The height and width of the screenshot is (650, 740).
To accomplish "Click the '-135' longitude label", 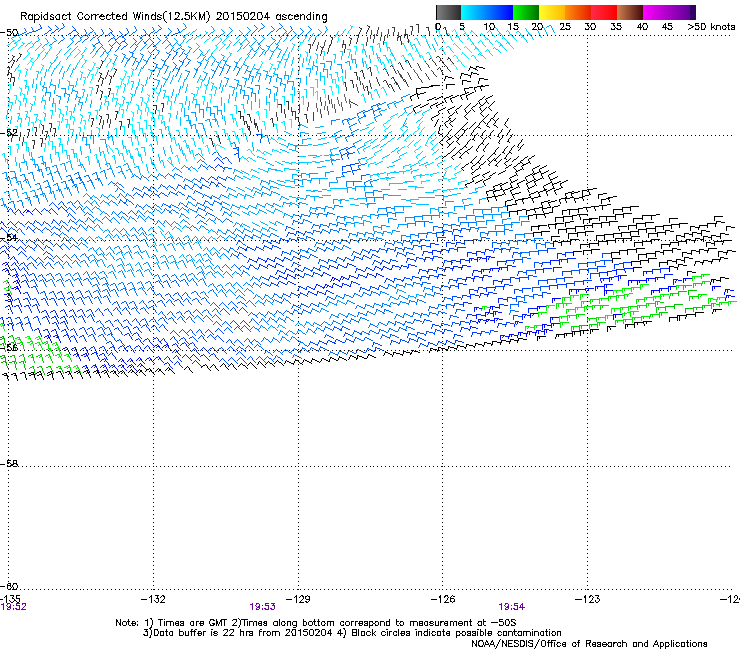I will tap(10, 599).
